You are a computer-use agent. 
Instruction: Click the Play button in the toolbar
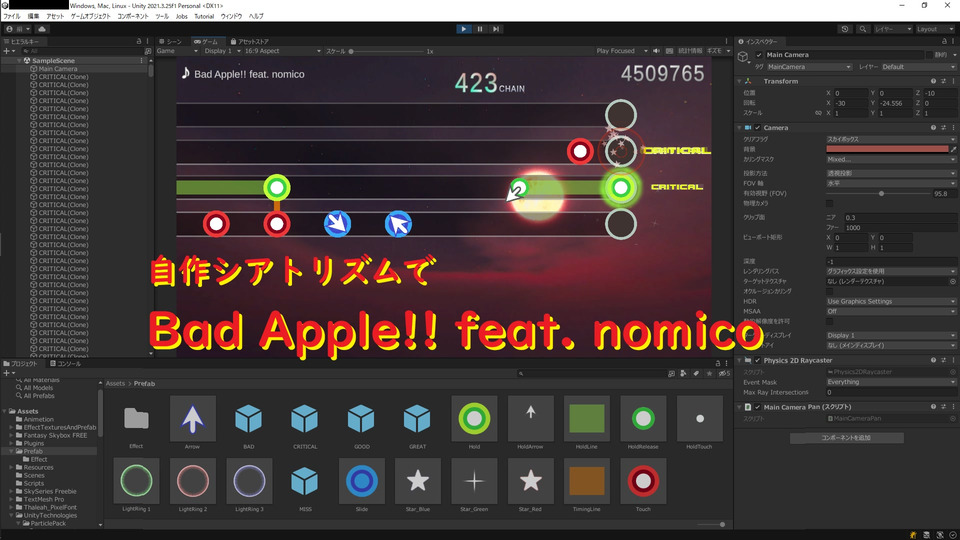click(463, 29)
